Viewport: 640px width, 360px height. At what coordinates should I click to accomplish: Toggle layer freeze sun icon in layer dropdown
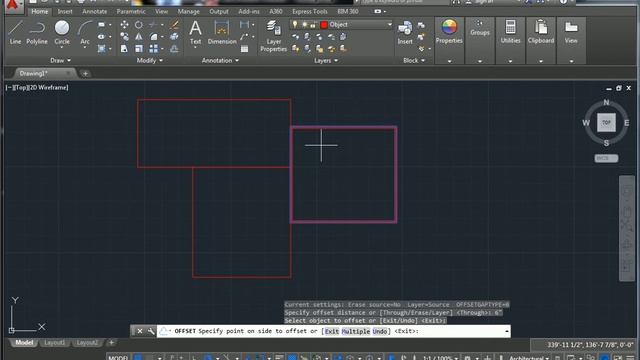pos(304,25)
